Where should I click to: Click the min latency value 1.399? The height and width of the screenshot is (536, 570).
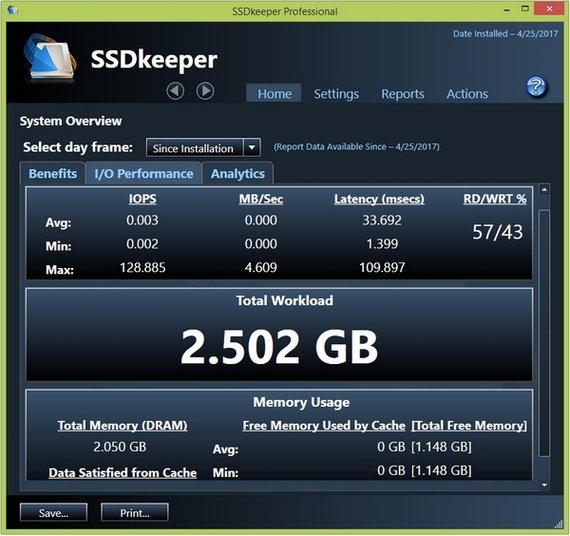point(382,244)
